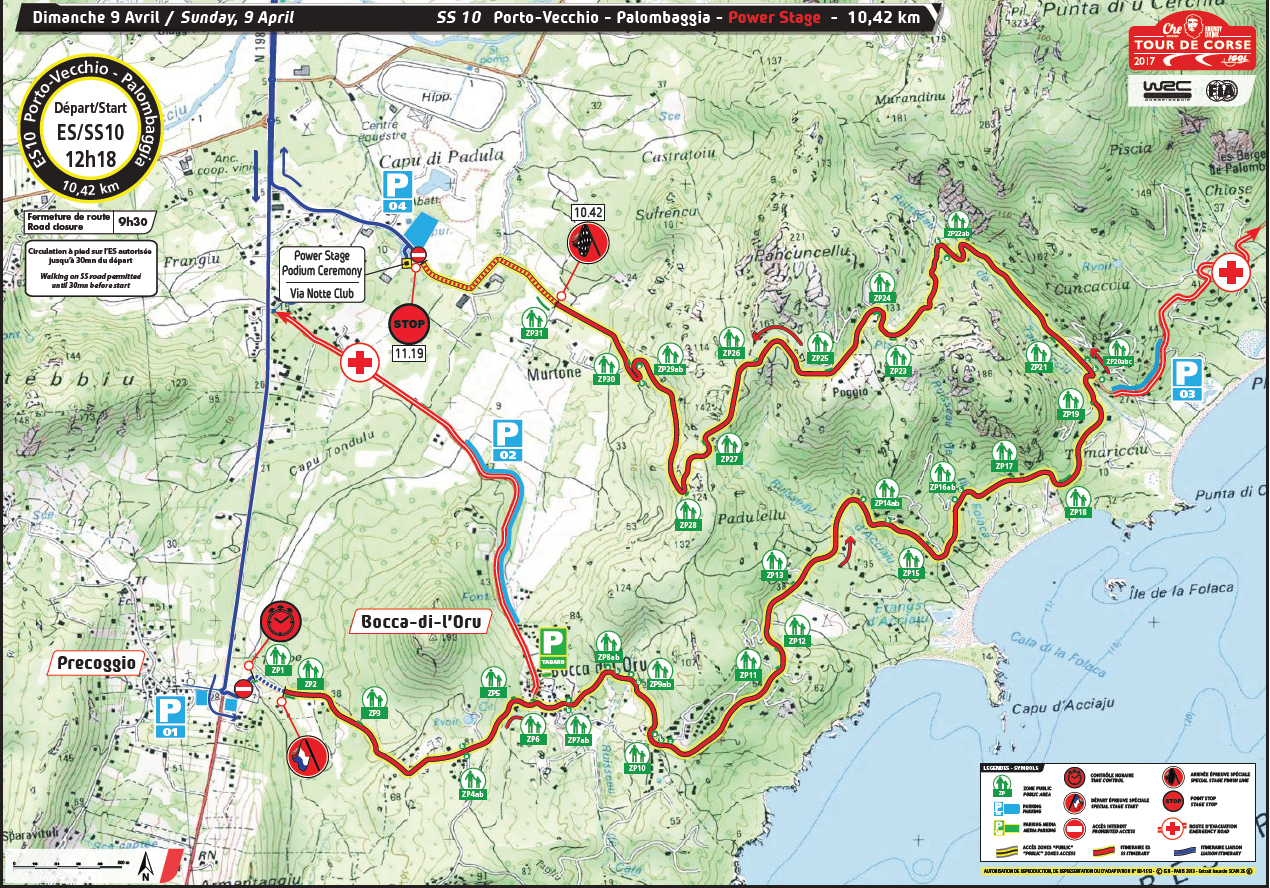Screen dimensions: 1270x888
Task: Select the P 02 parking sign
Action: click(508, 440)
